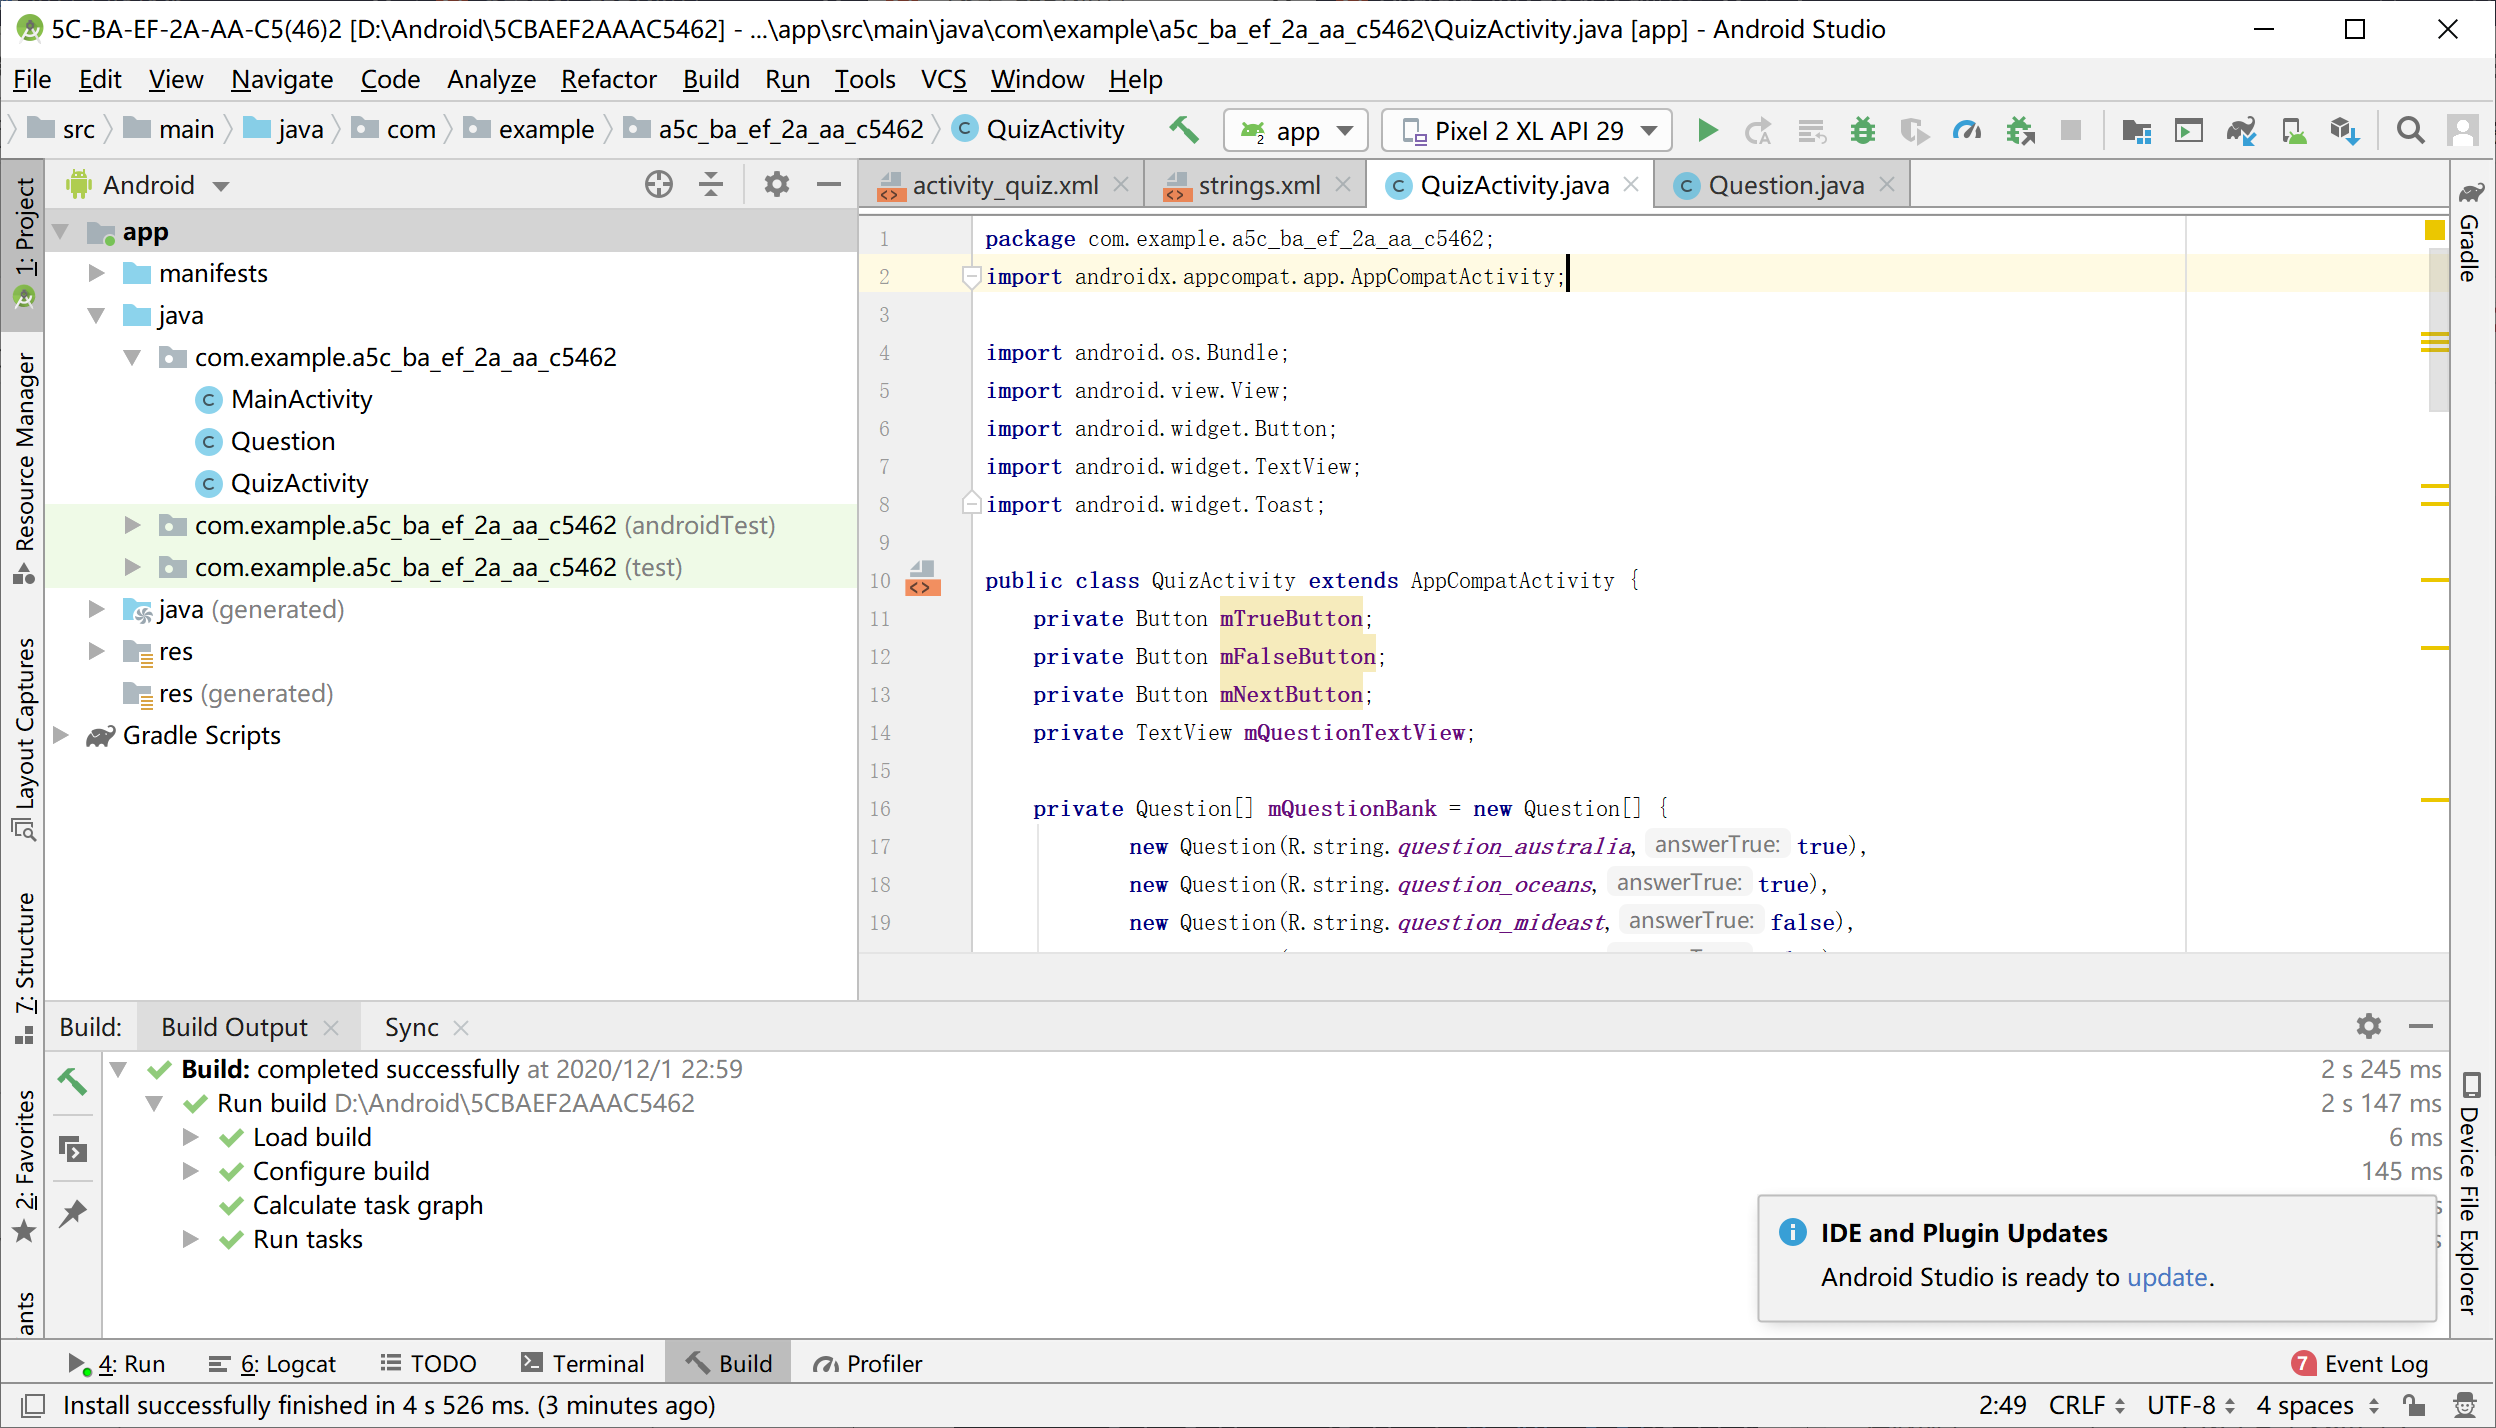The image size is (2496, 1428).
Task: Open the SDK Manager icon
Action: [2345, 131]
